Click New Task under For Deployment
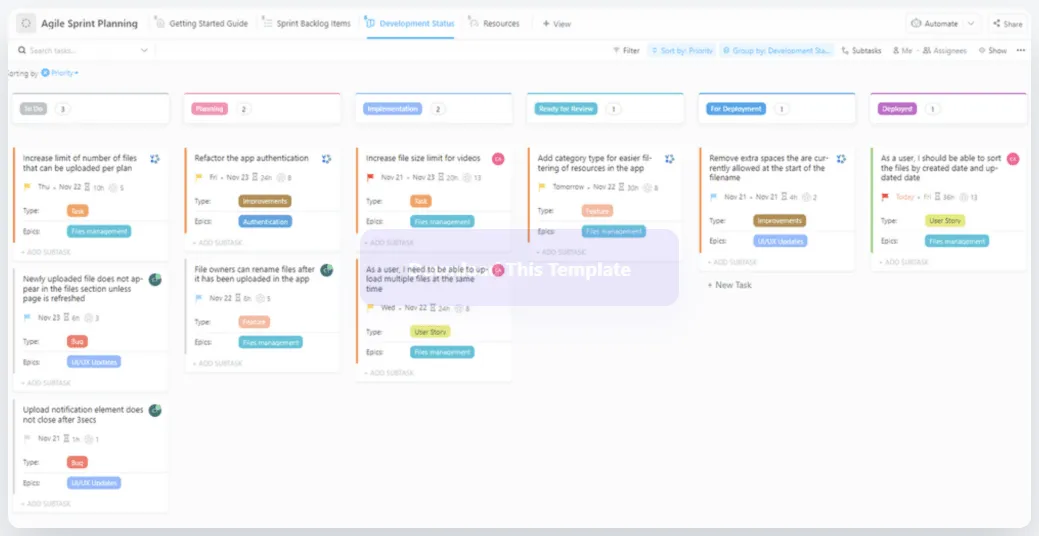The height and width of the screenshot is (536, 1039). point(730,285)
